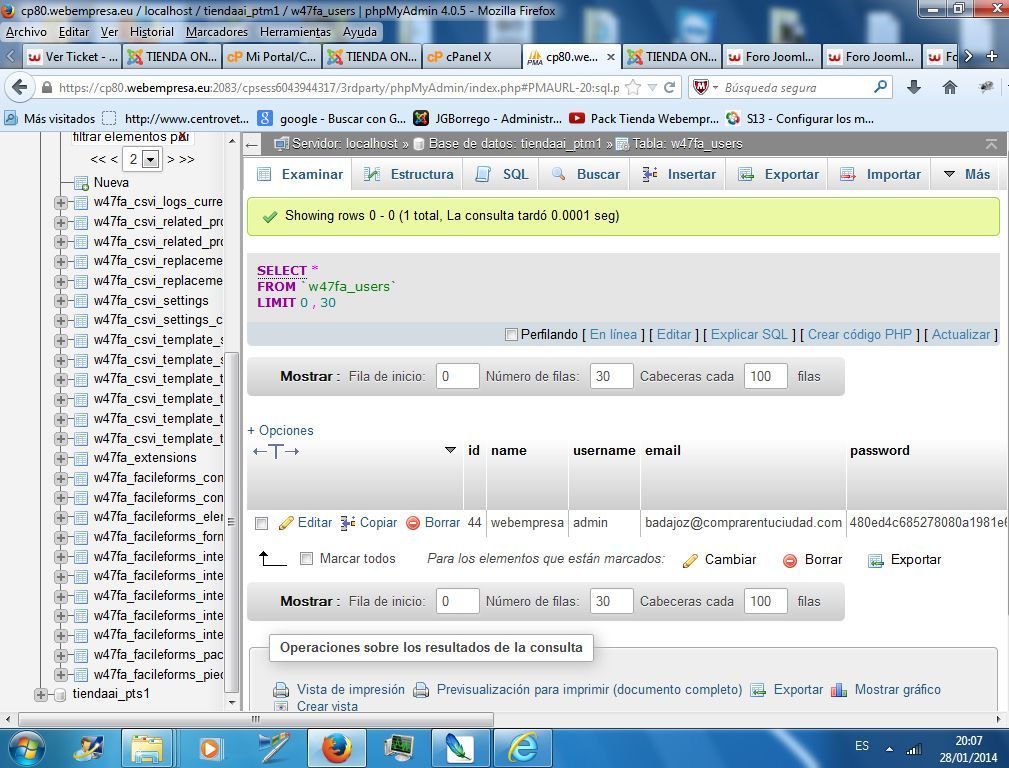Image resolution: width=1009 pixels, height=768 pixels.
Task: Click the navigation panel vertical scrollbar
Action: click(x=232, y=521)
